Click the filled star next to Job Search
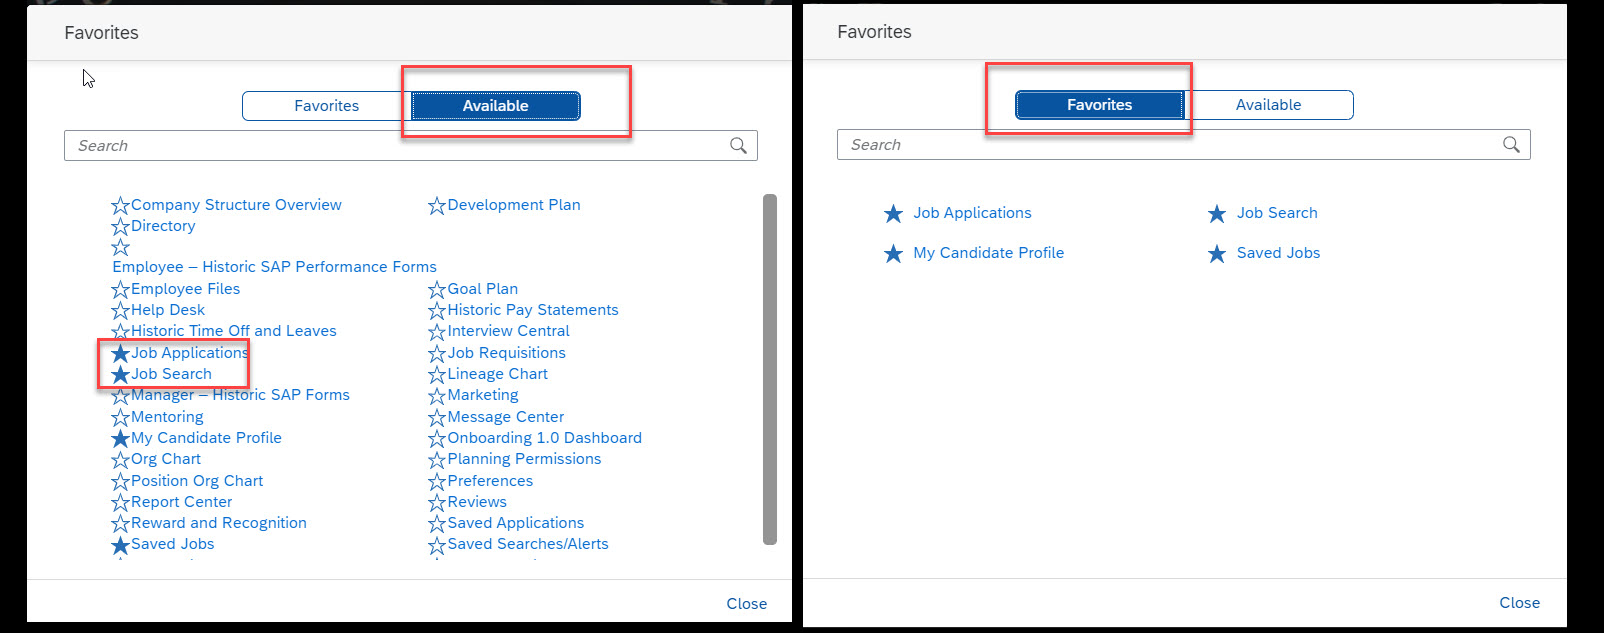1604x633 pixels. 120,375
